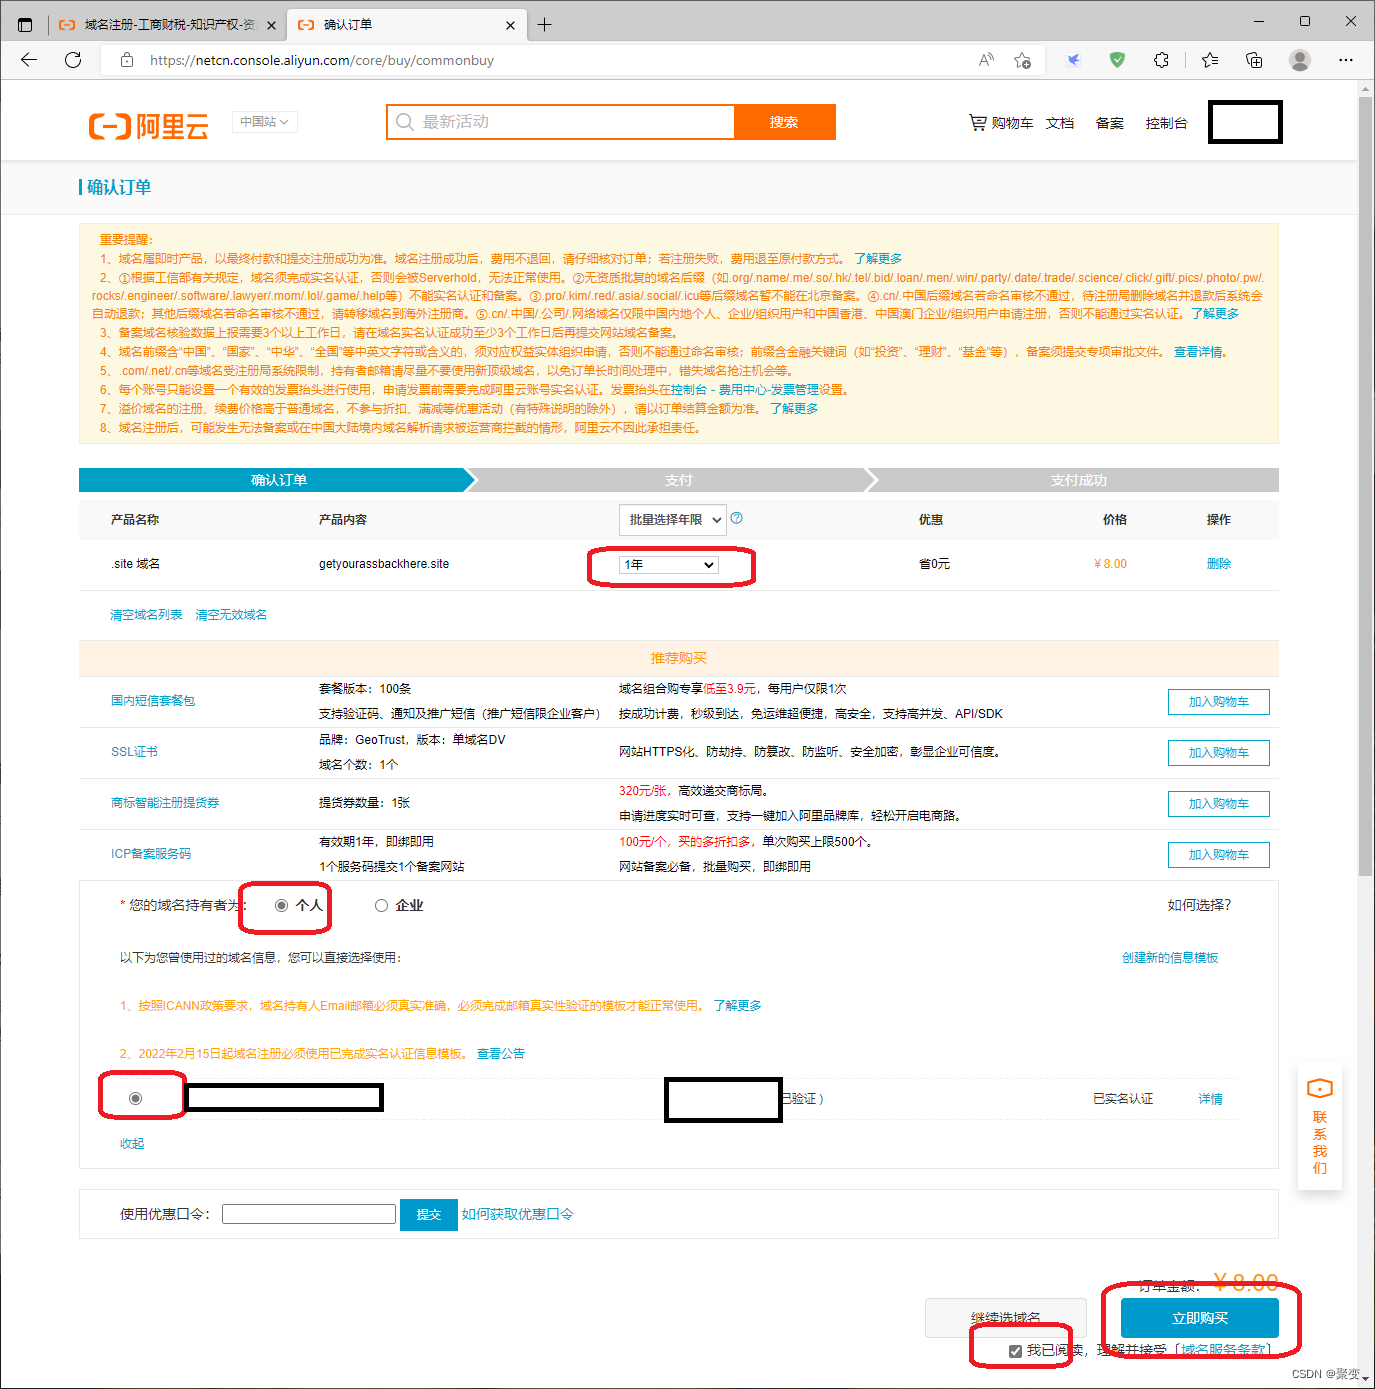Add page to favorites star icon

click(x=1022, y=60)
